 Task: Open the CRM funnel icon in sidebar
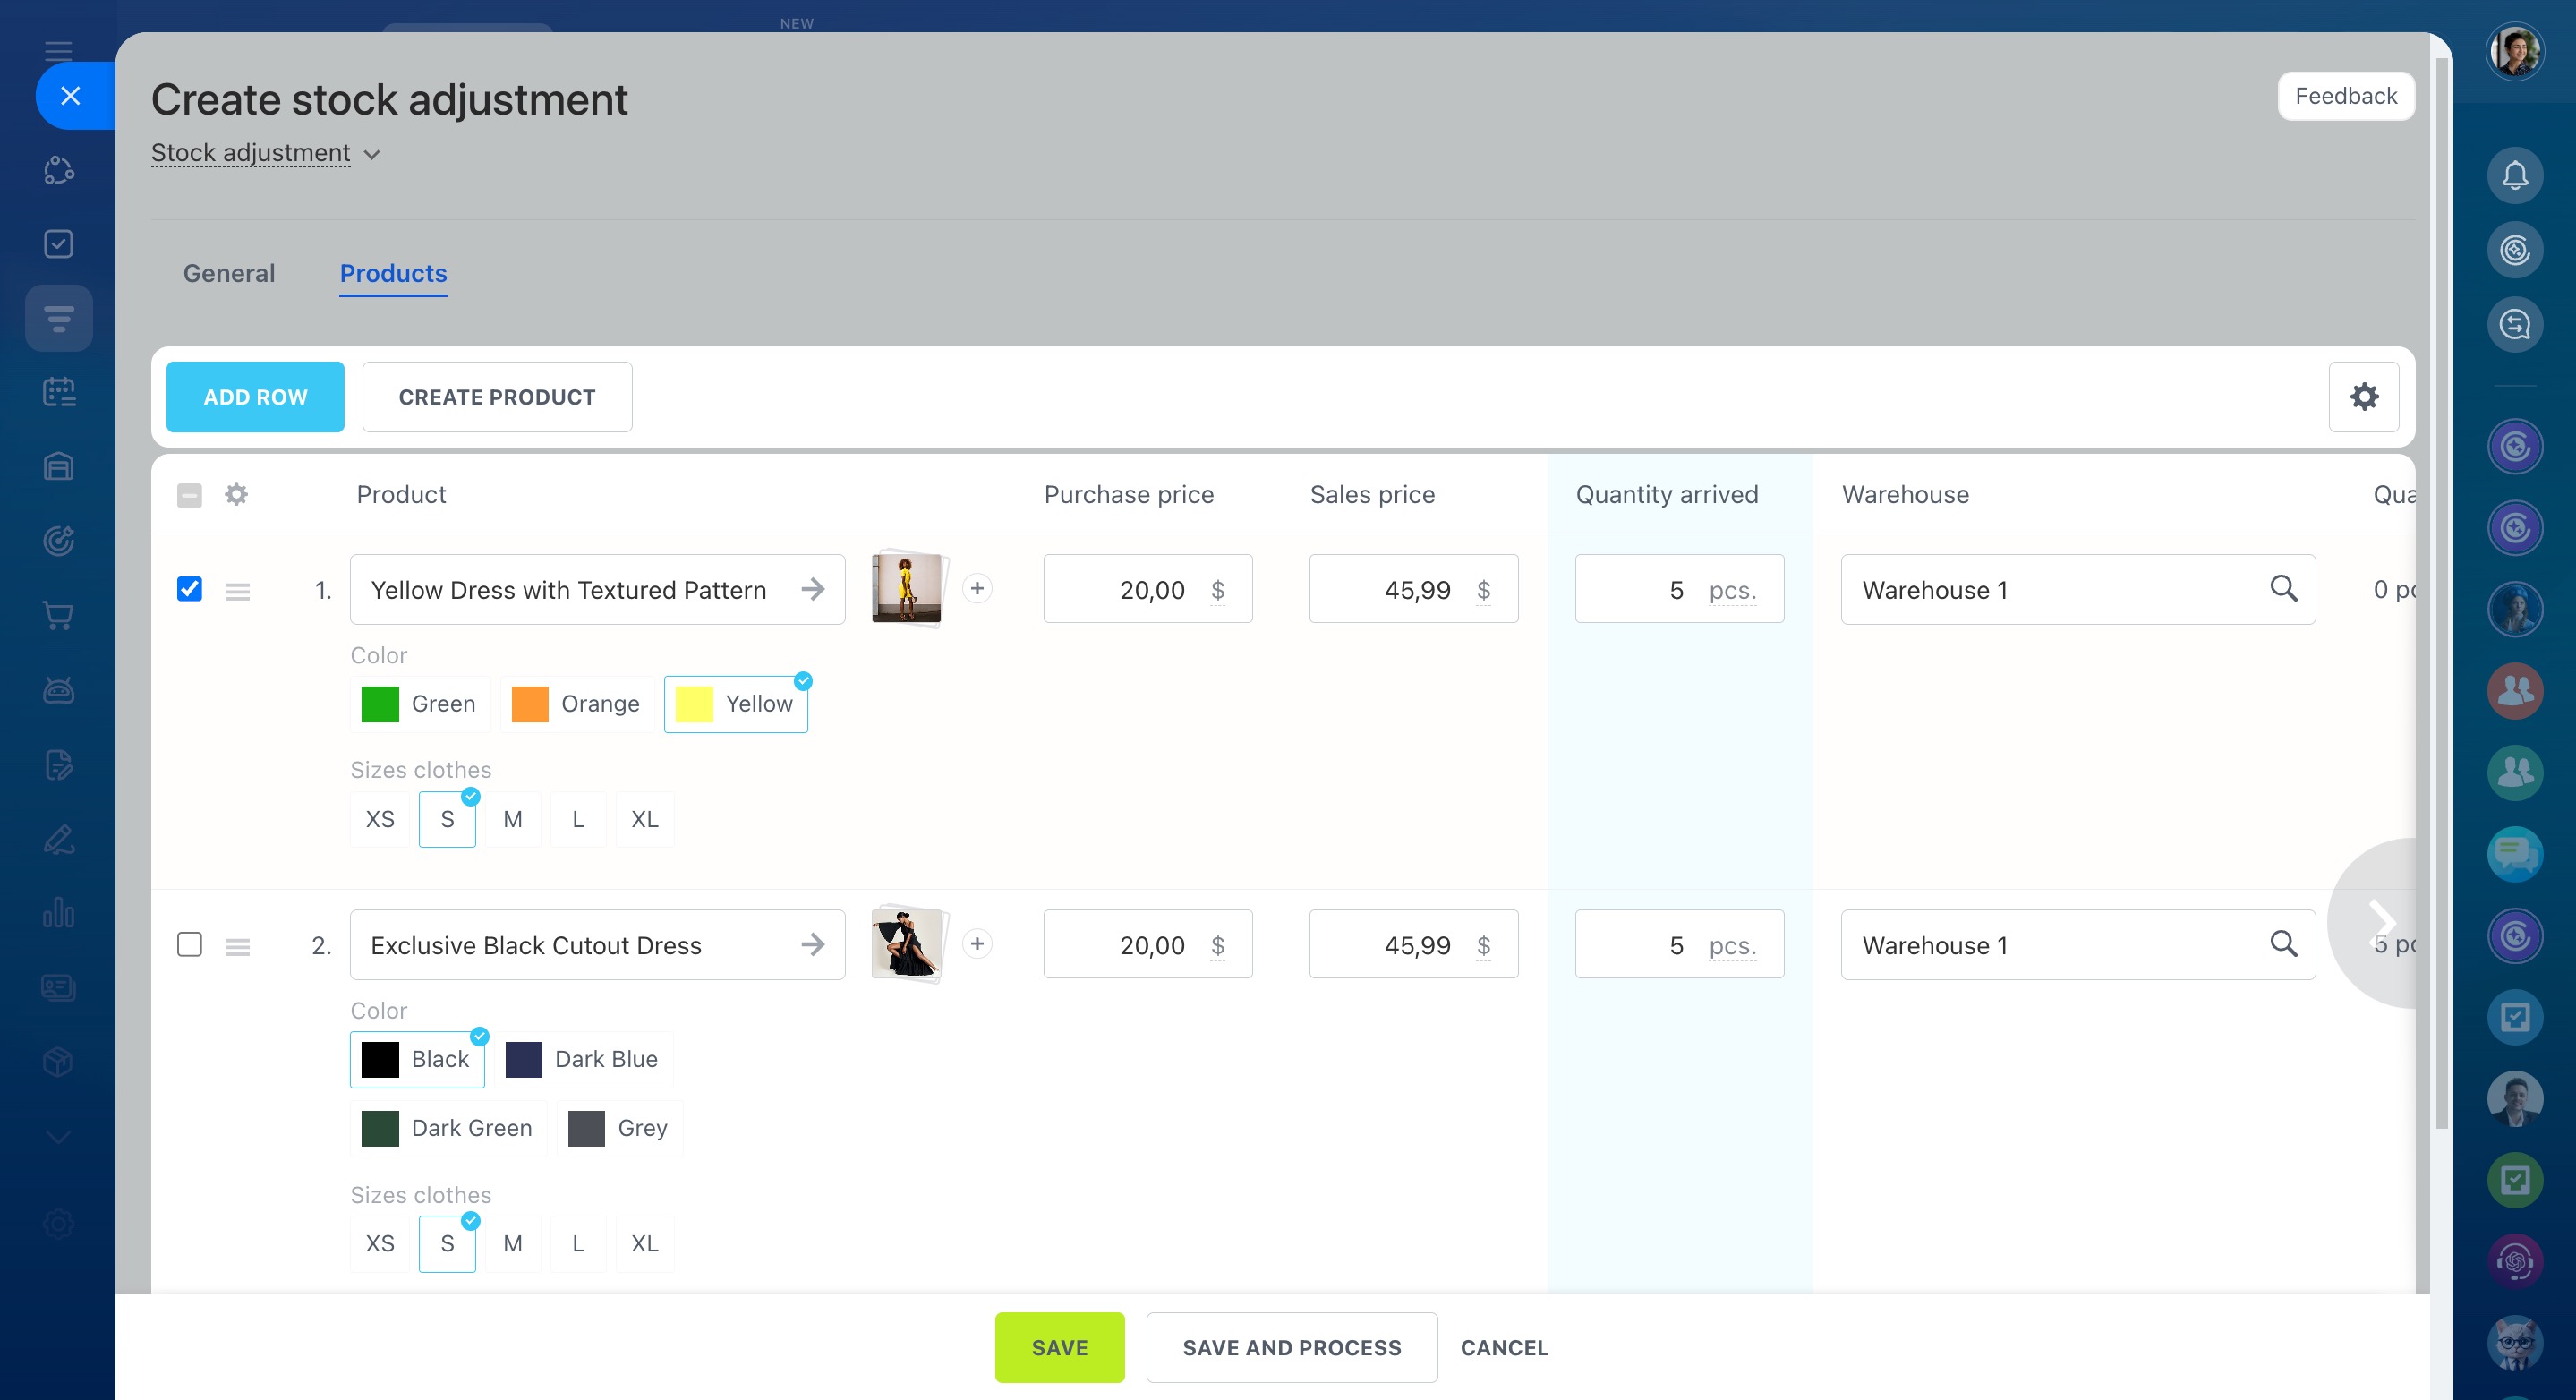(x=58, y=318)
